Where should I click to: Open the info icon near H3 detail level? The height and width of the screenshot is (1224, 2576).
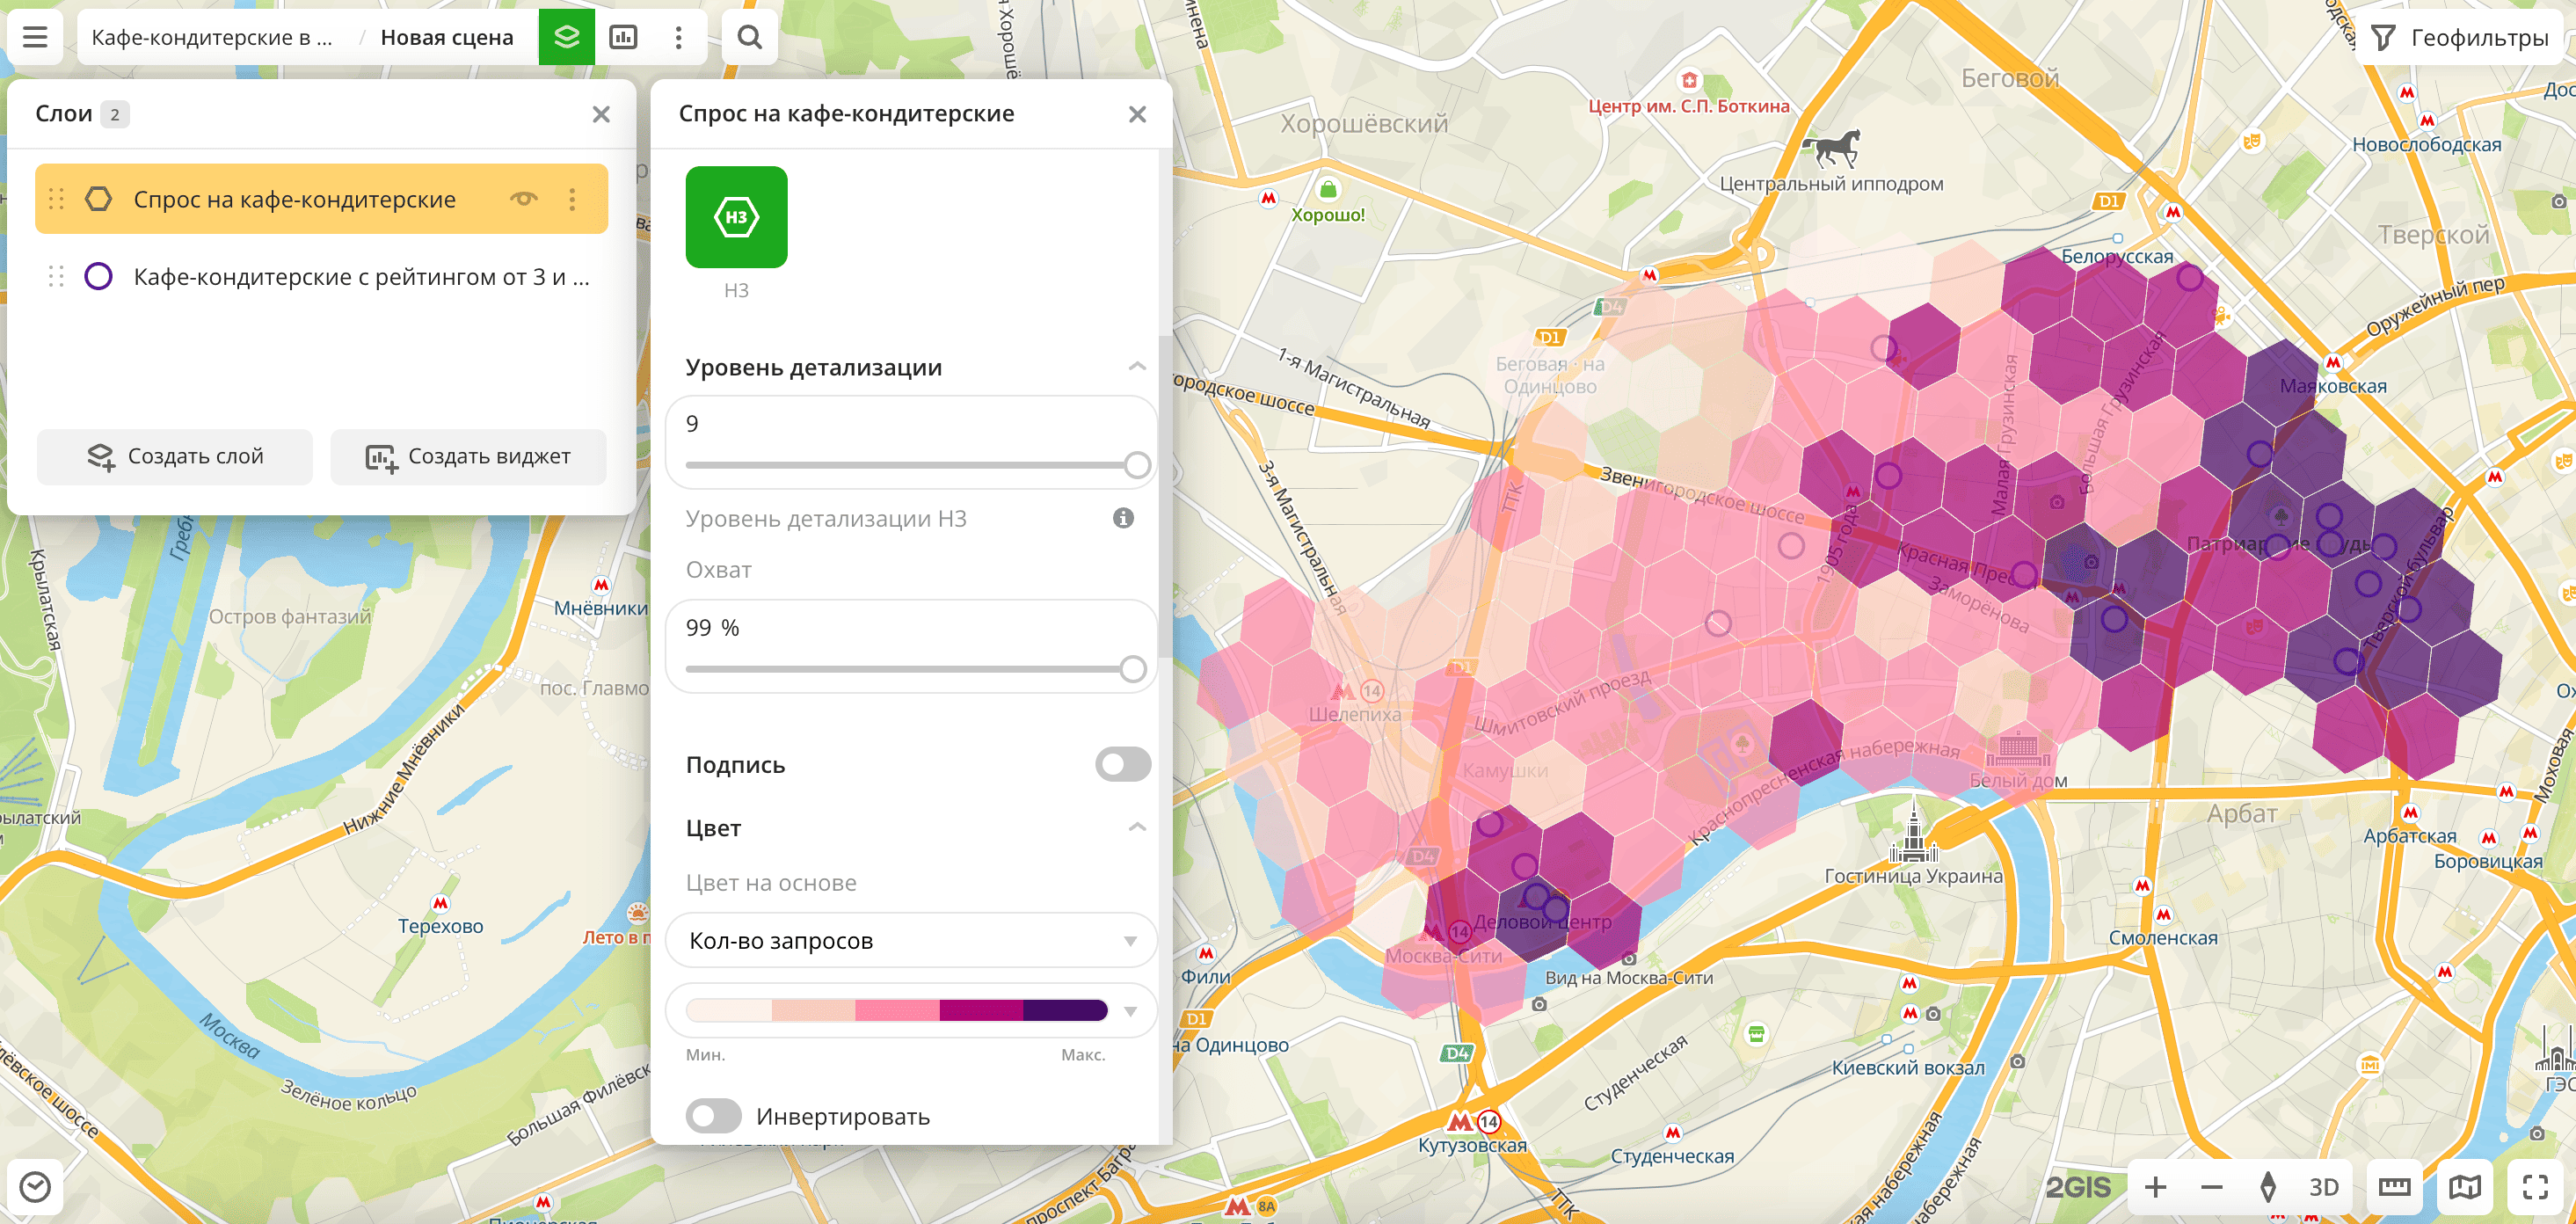click(1123, 518)
